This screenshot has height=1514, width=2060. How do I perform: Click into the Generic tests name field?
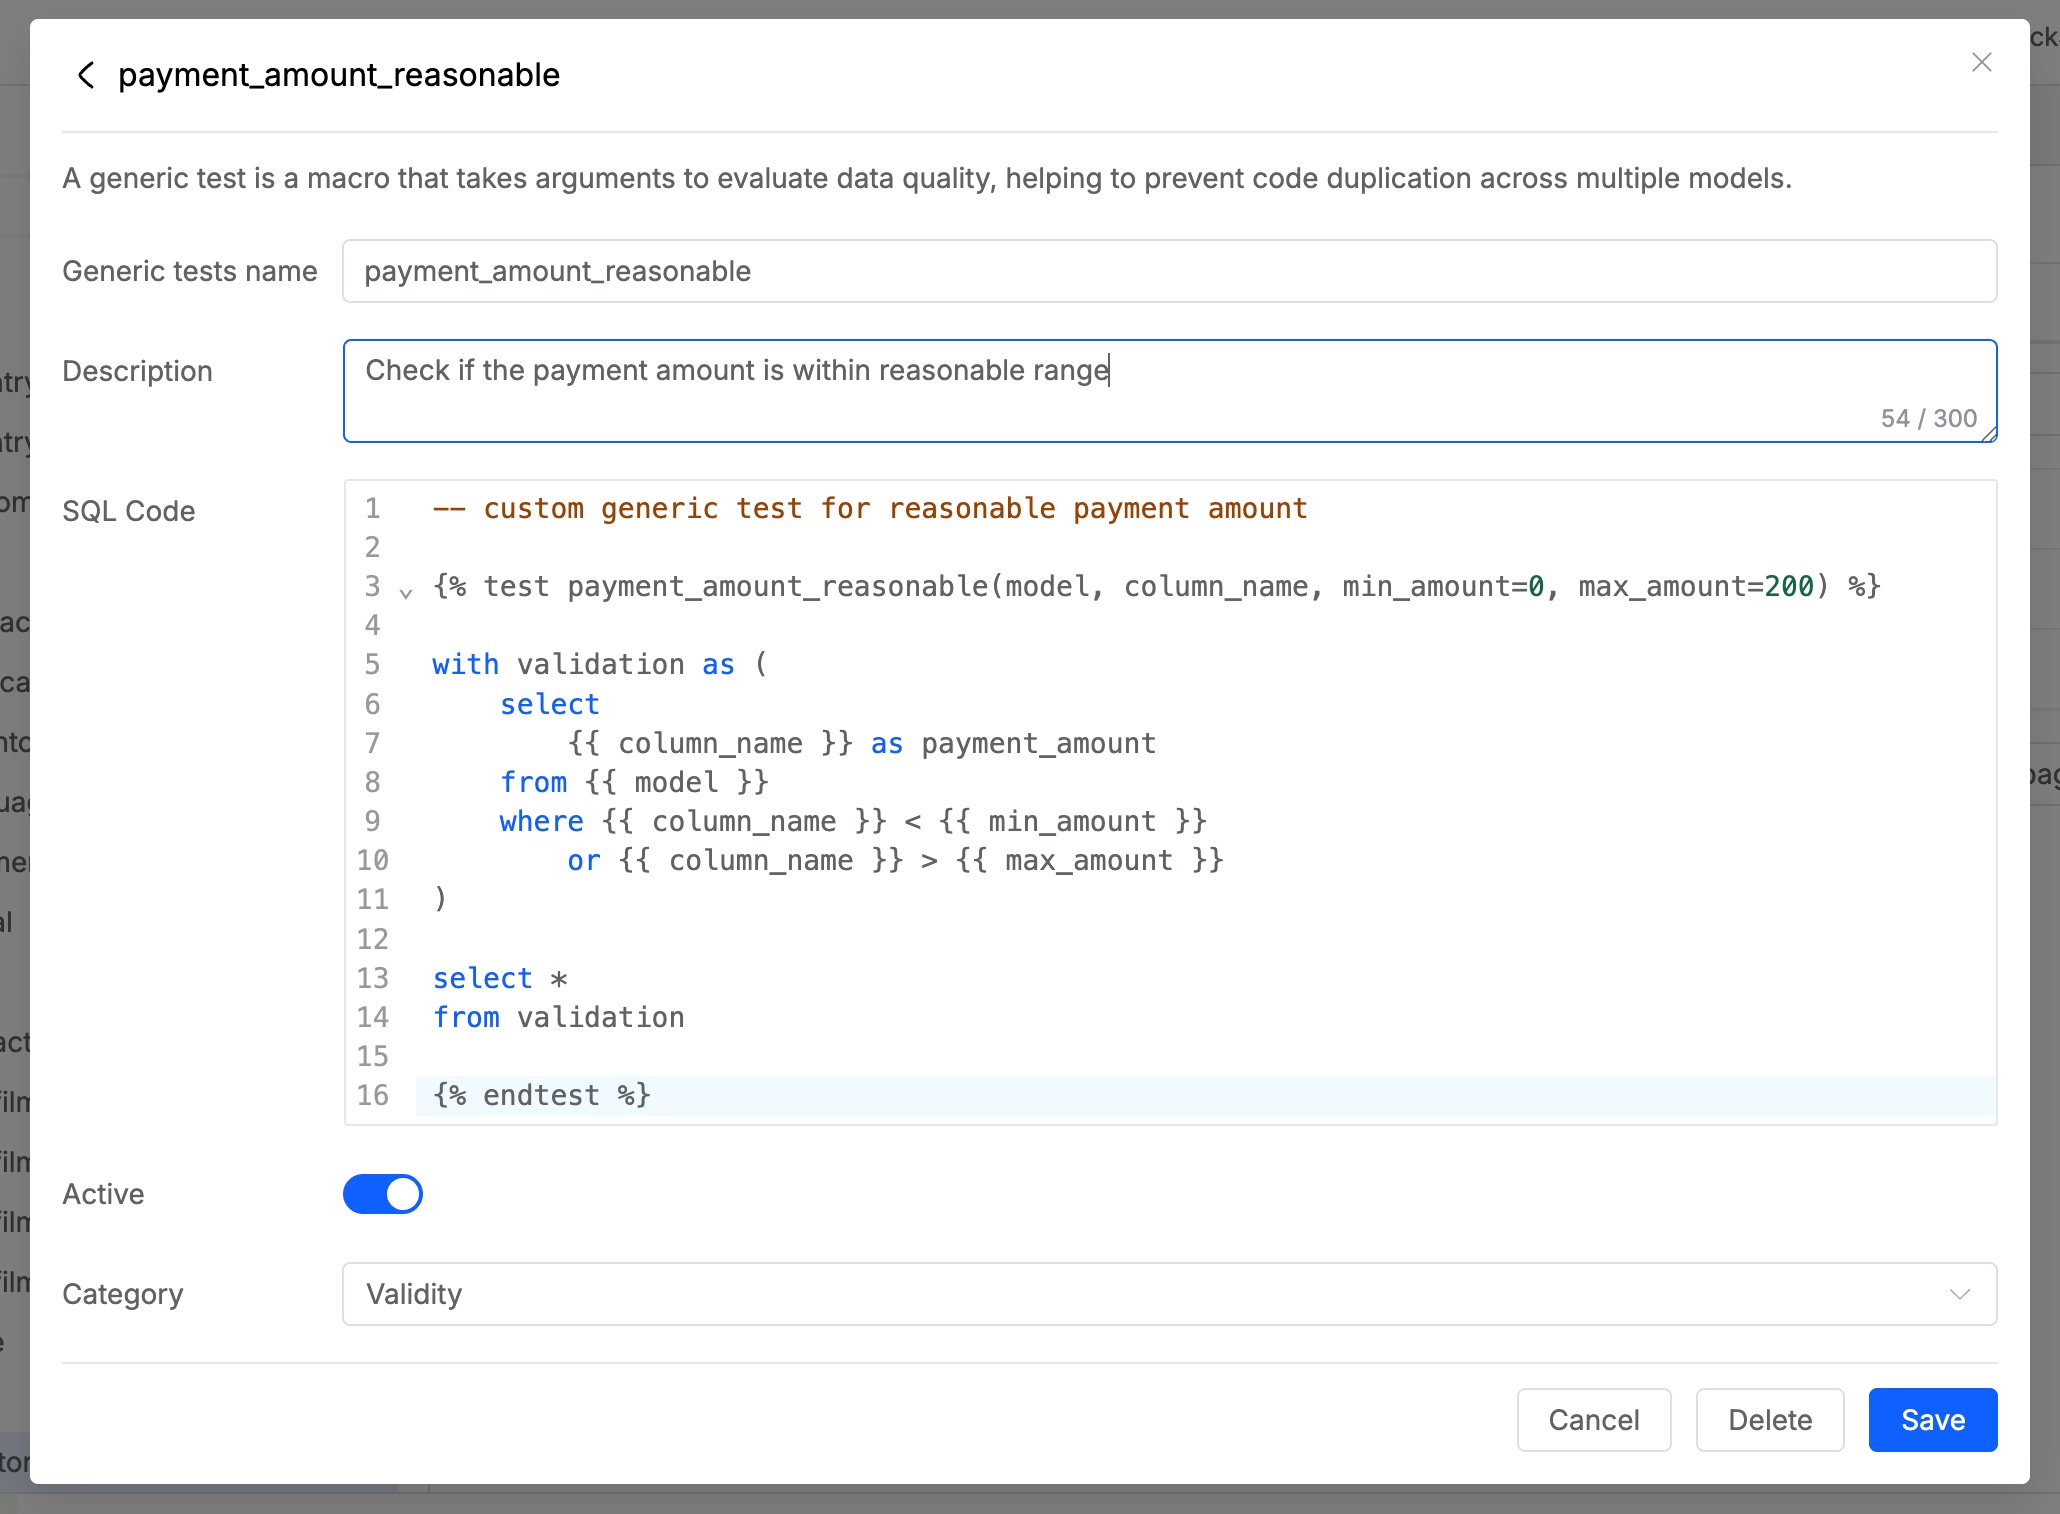[x=1168, y=271]
